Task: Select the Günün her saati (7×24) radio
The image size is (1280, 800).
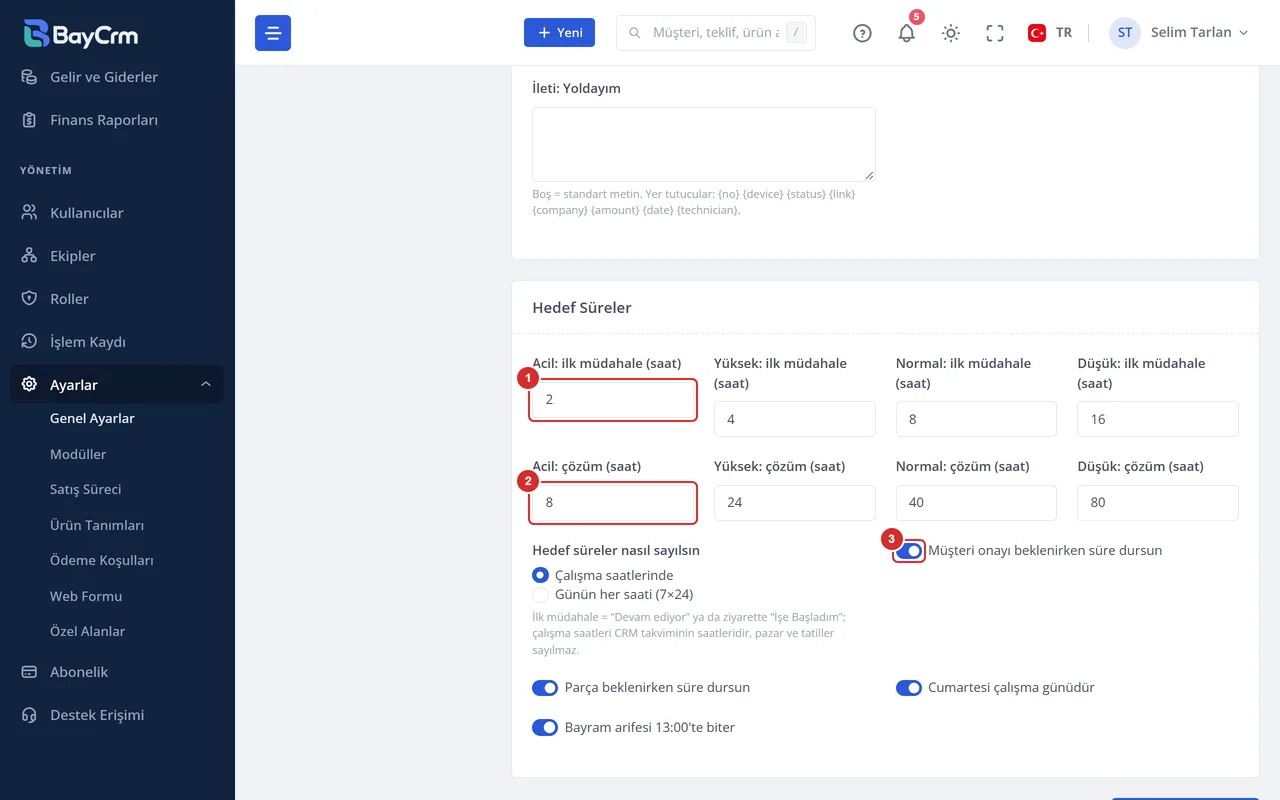Action: pos(541,594)
